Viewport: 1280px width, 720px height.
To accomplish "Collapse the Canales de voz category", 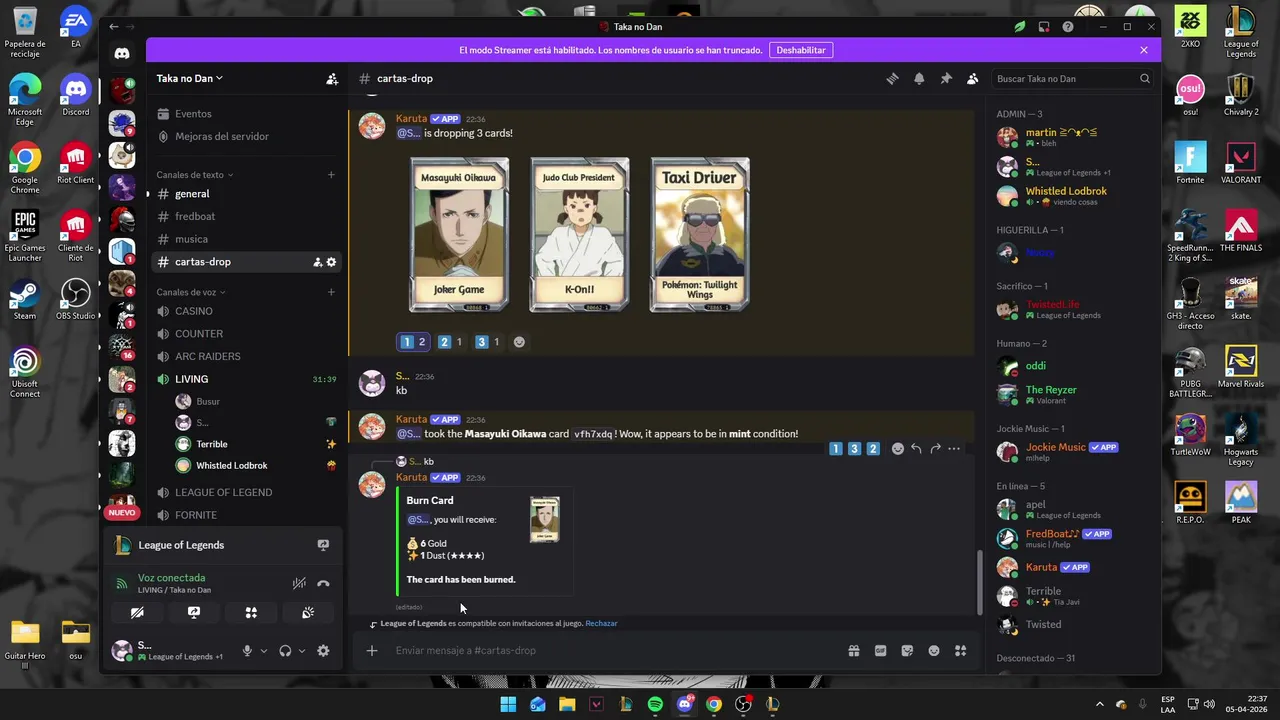I will (x=190, y=292).
